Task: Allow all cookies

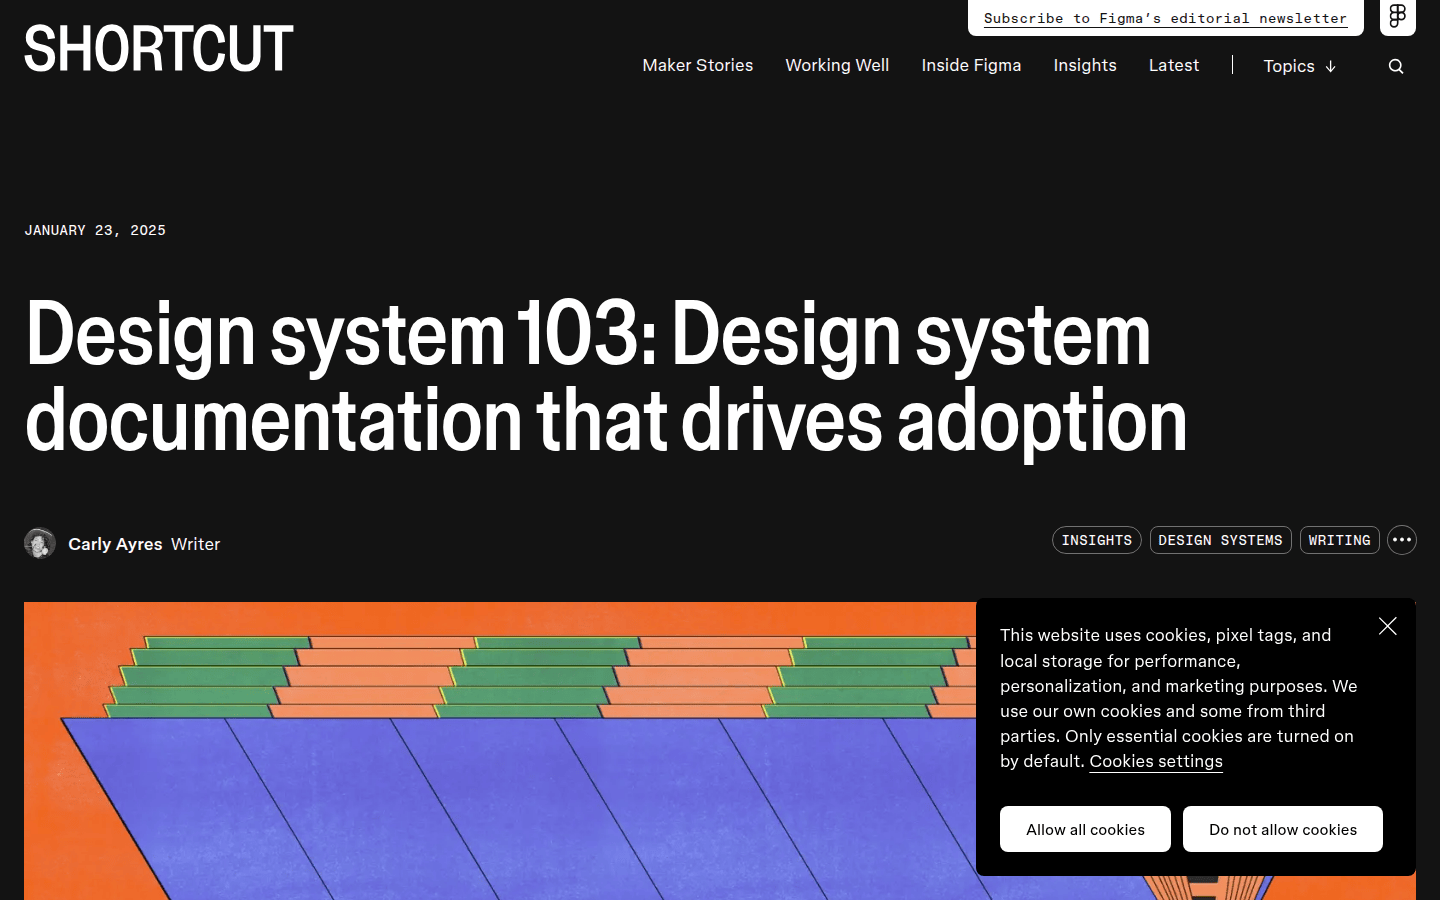Action: tap(1085, 829)
